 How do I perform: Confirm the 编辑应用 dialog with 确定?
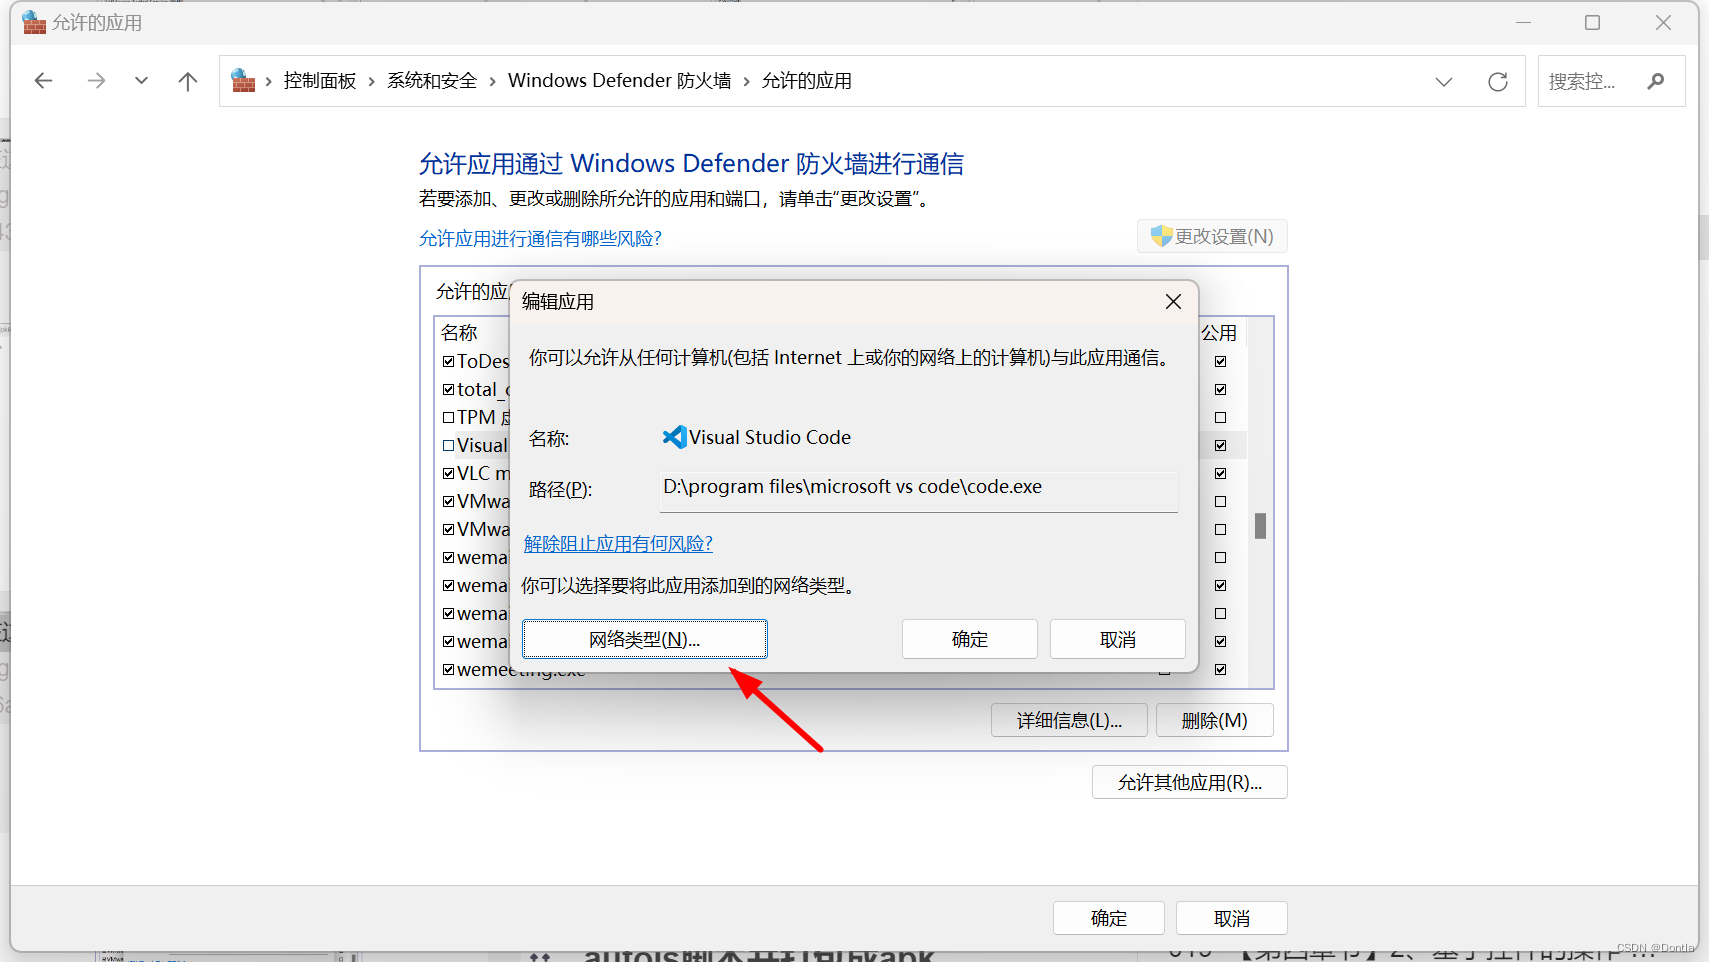coord(969,639)
